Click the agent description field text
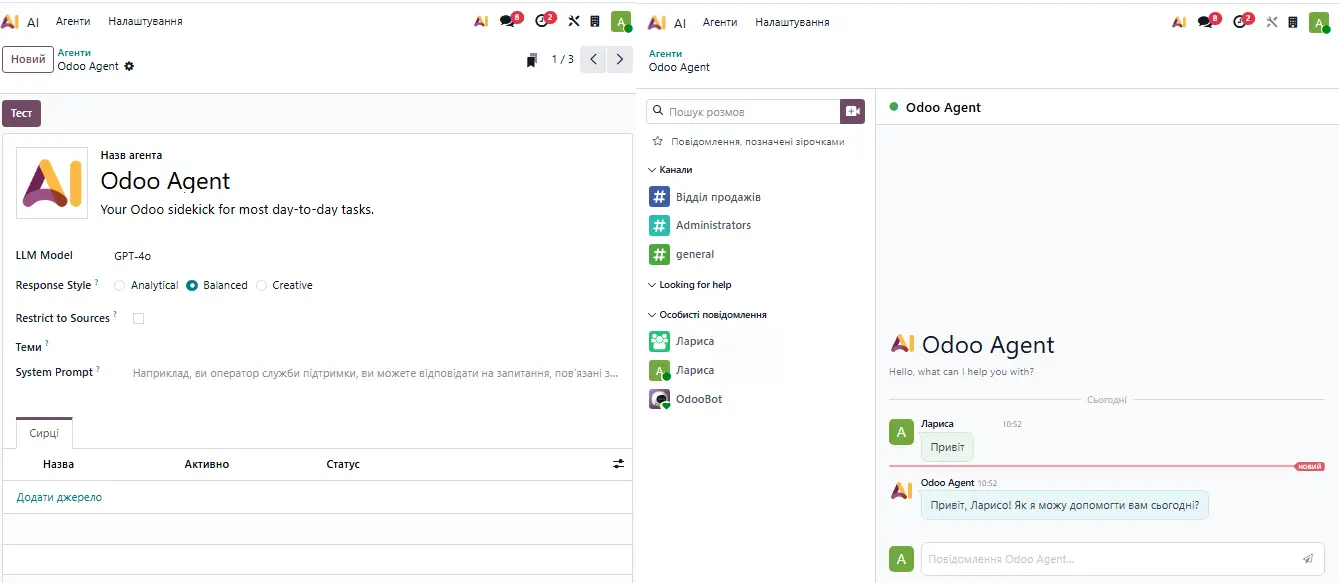The image size is (1339, 583). (237, 210)
